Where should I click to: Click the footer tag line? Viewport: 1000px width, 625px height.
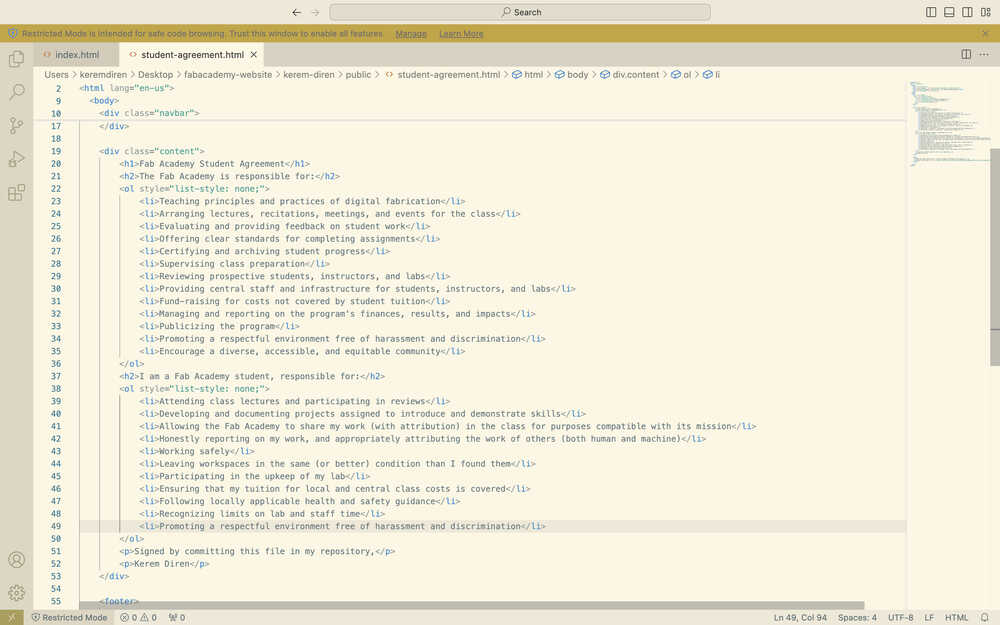[119, 600]
